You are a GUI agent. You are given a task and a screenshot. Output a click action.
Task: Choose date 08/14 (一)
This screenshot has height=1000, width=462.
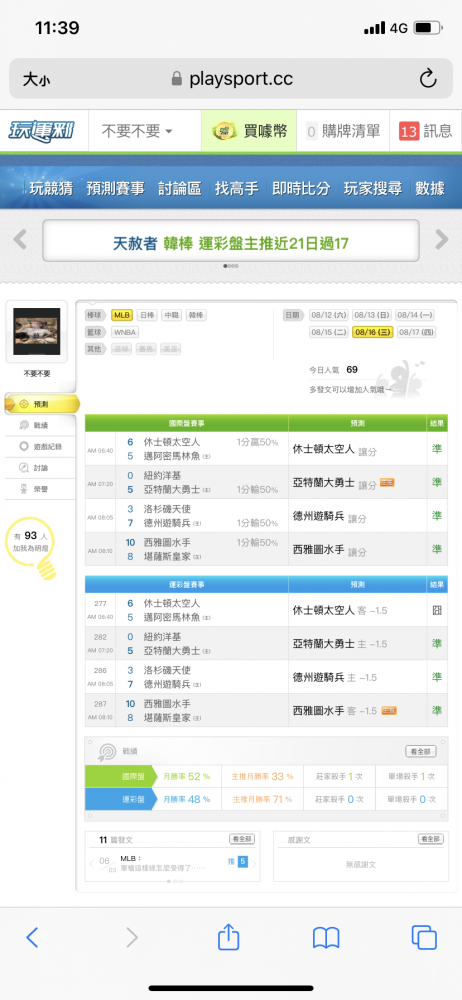(x=415, y=315)
